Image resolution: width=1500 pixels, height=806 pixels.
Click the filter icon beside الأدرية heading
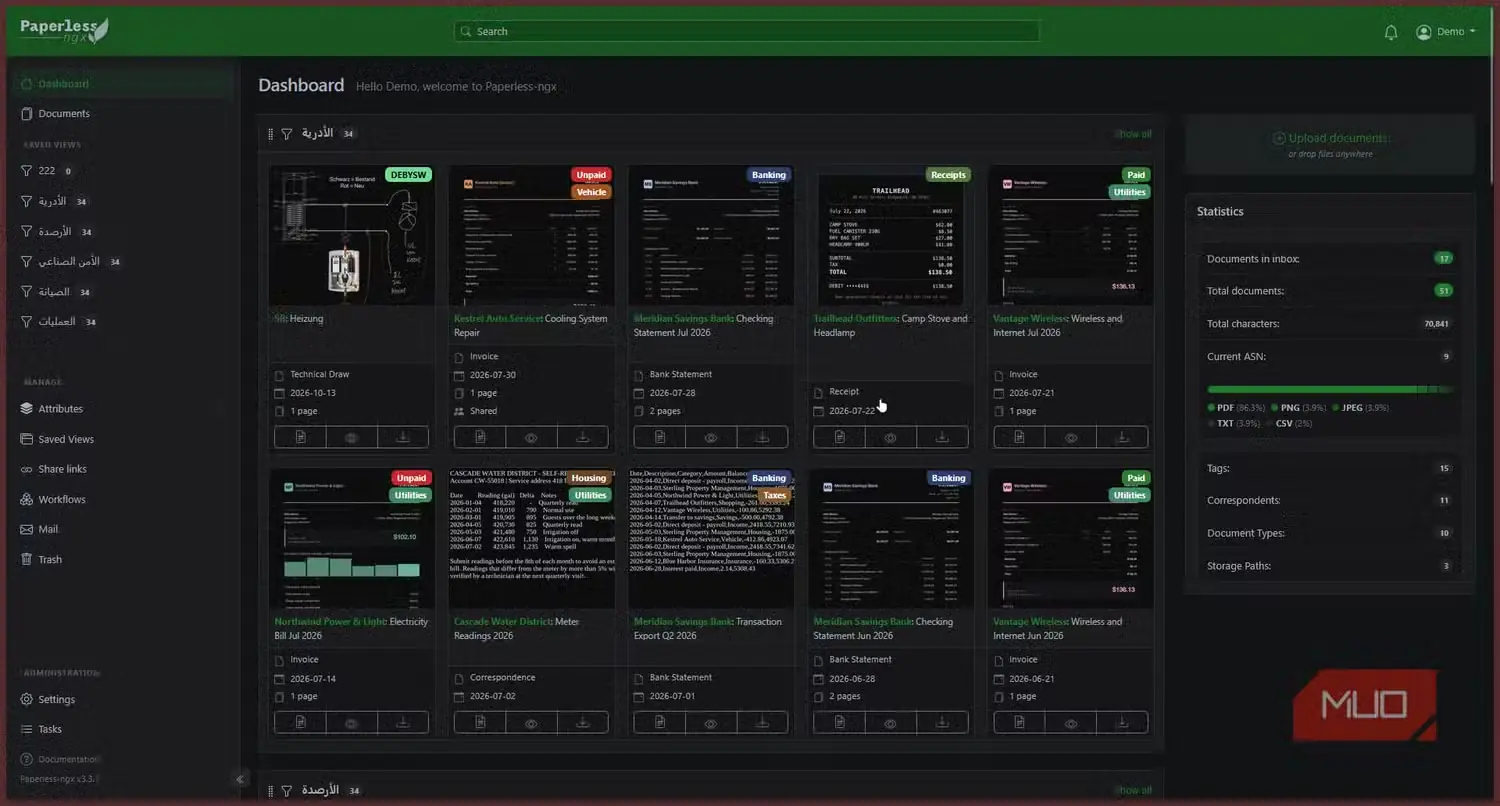tap(287, 134)
